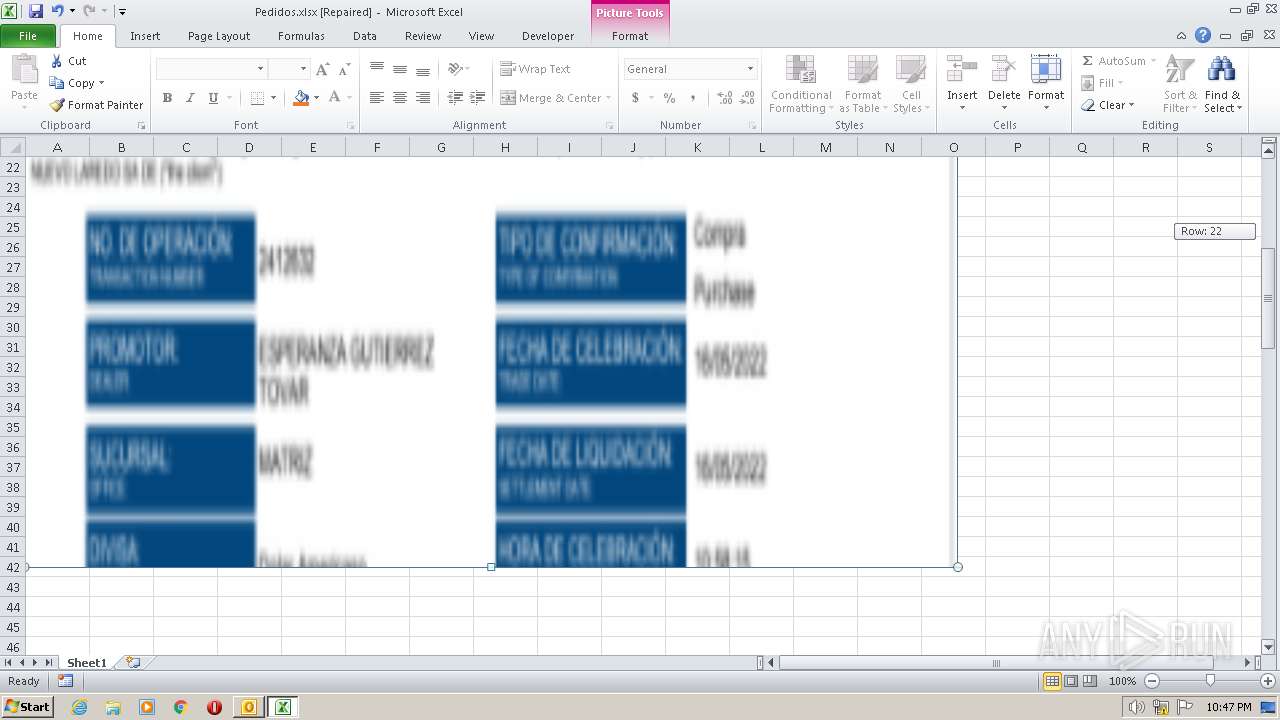Select column header M

coord(825,147)
